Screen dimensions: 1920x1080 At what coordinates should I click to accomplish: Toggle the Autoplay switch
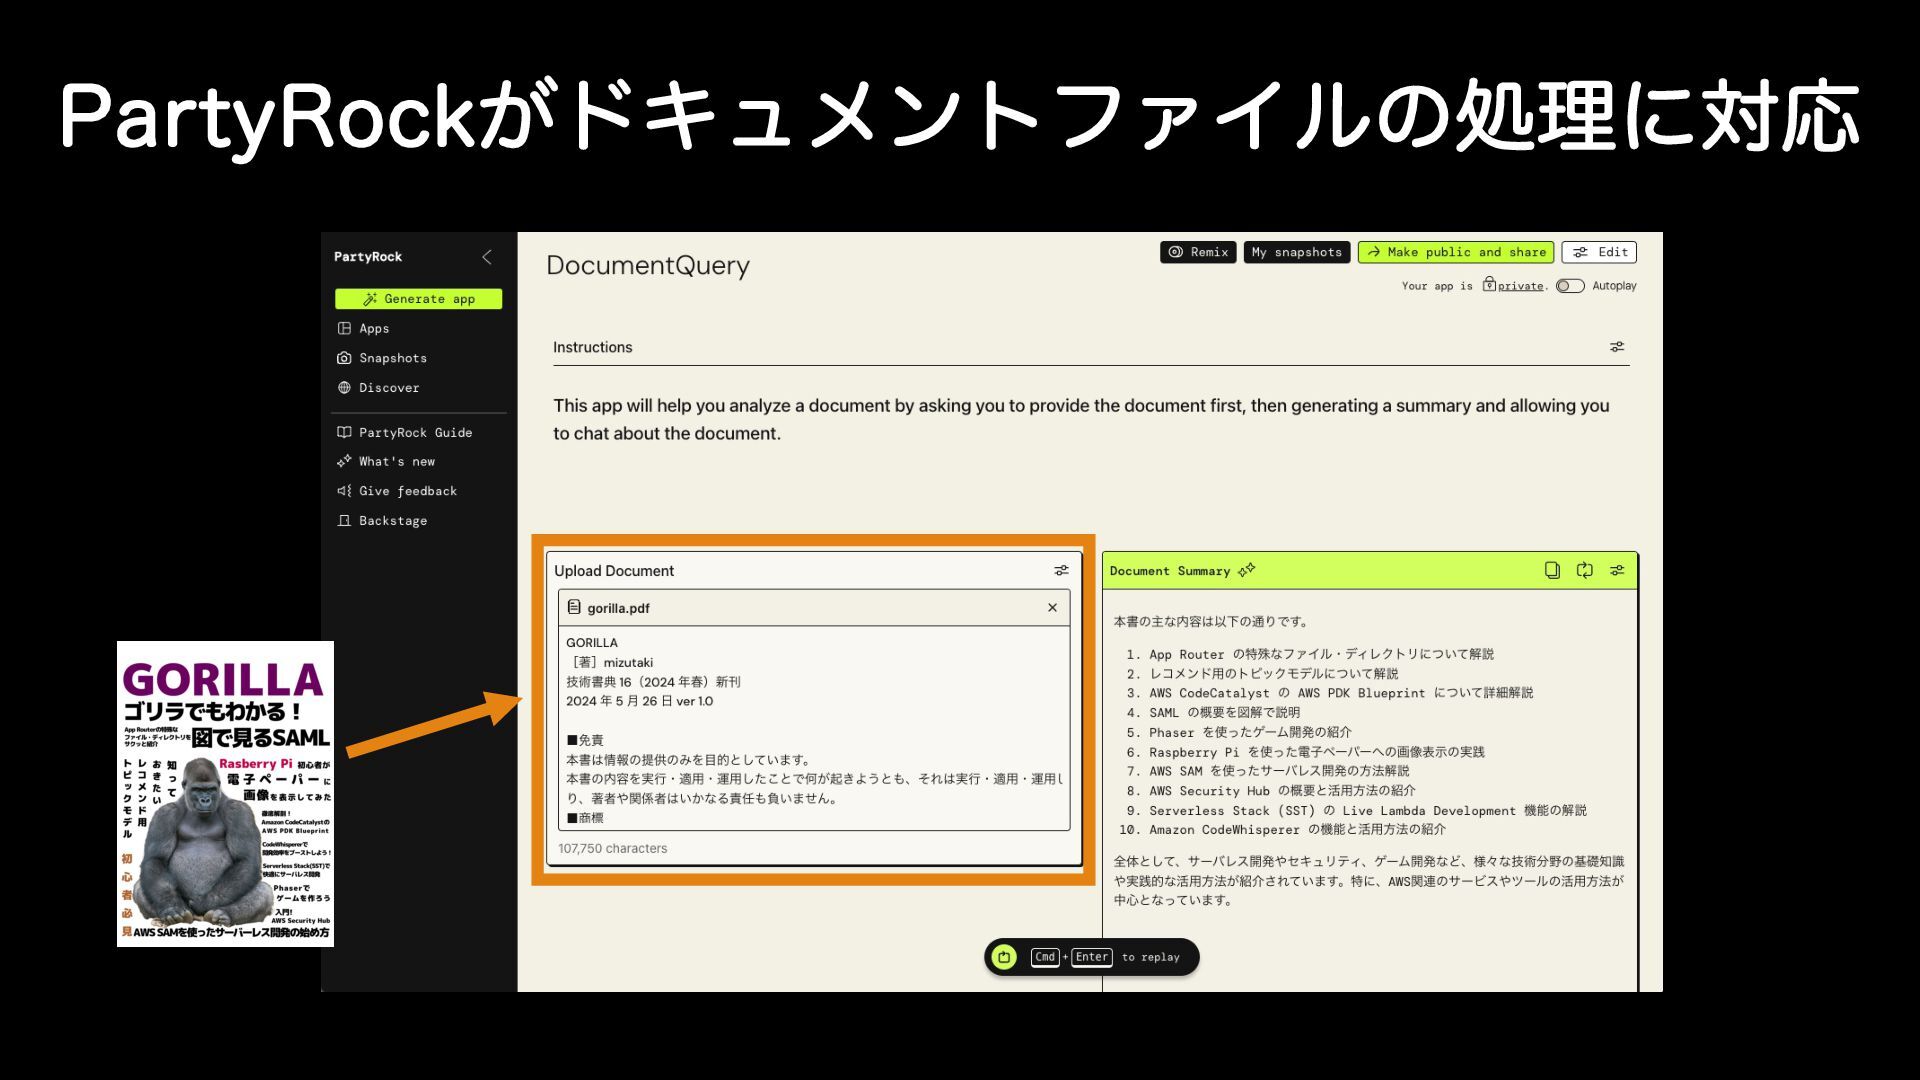1570,286
